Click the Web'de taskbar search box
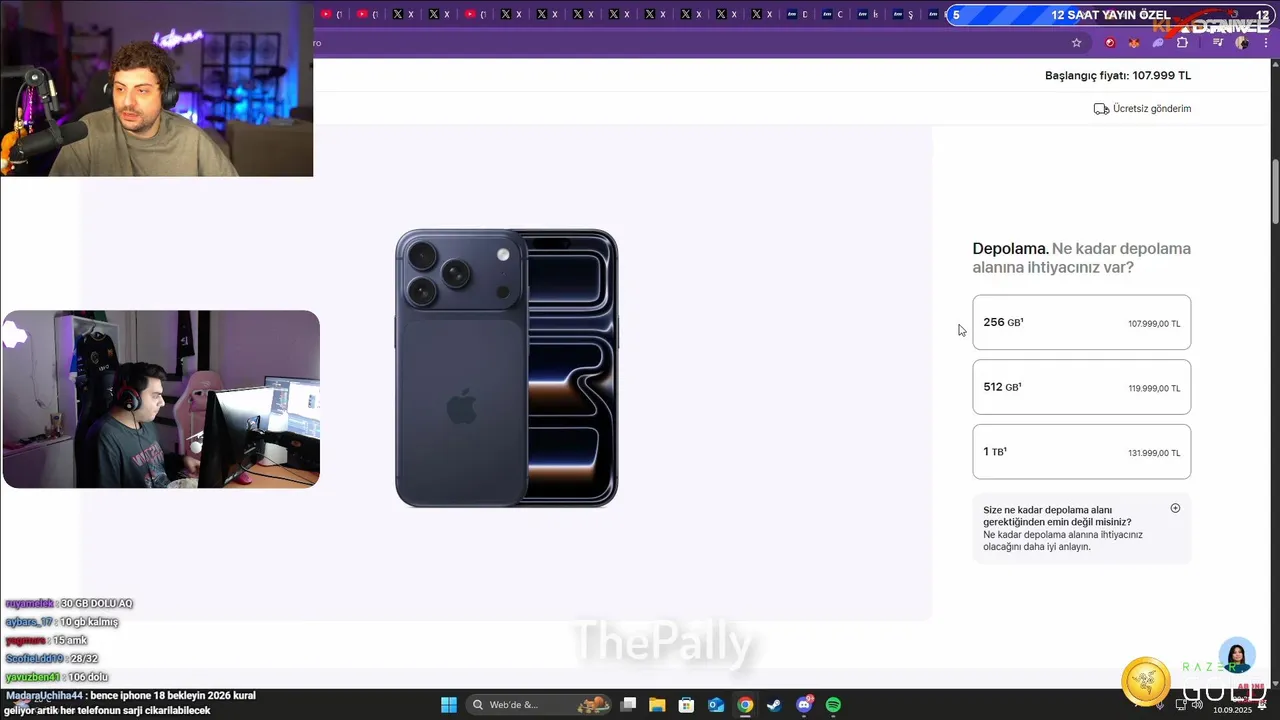 tap(538, 705)
